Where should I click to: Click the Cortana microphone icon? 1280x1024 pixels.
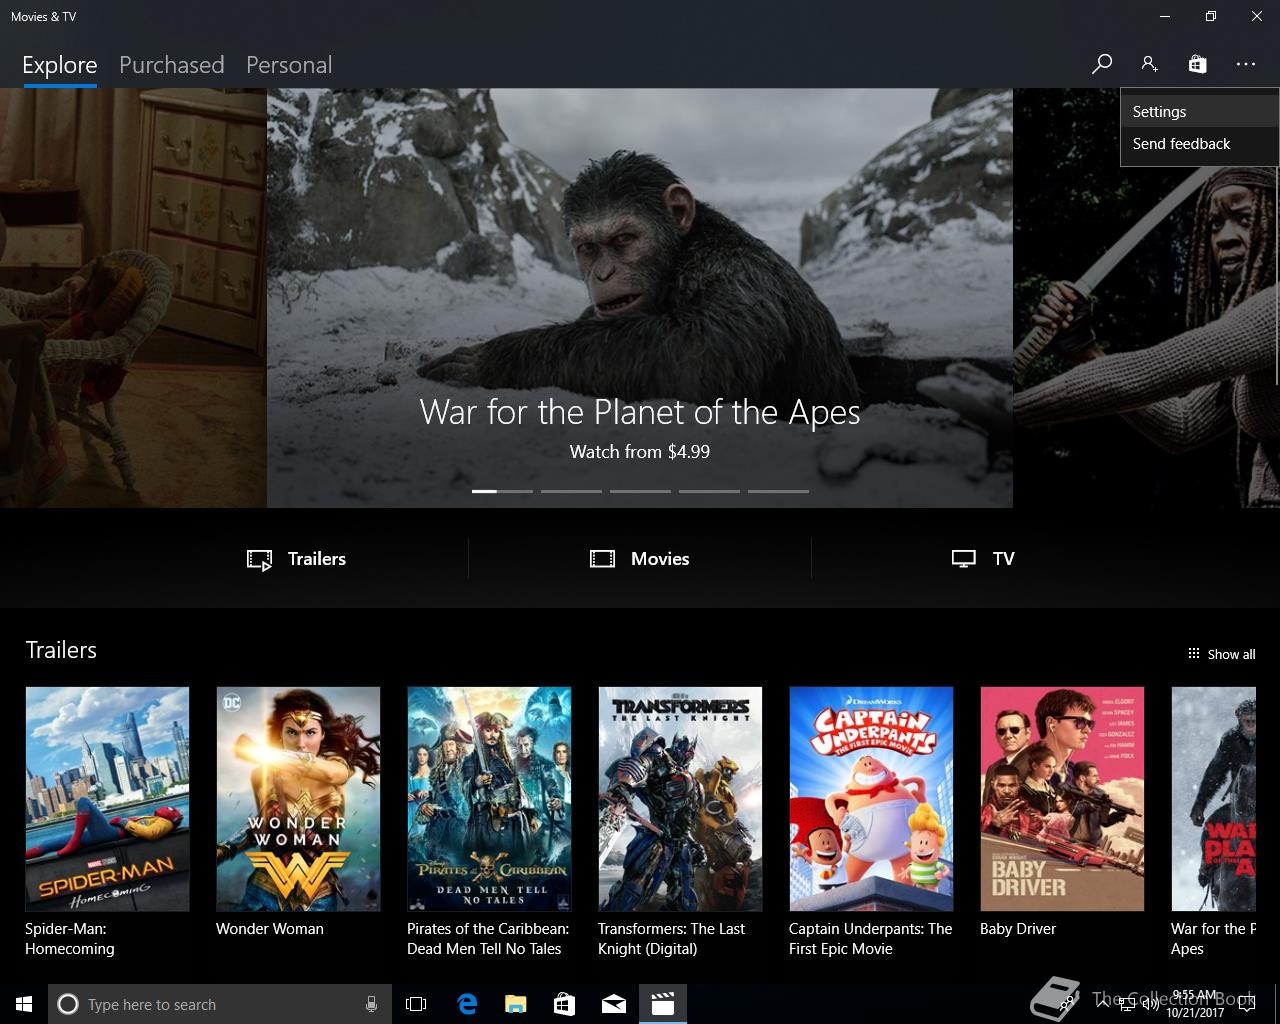click(371, 1004)
